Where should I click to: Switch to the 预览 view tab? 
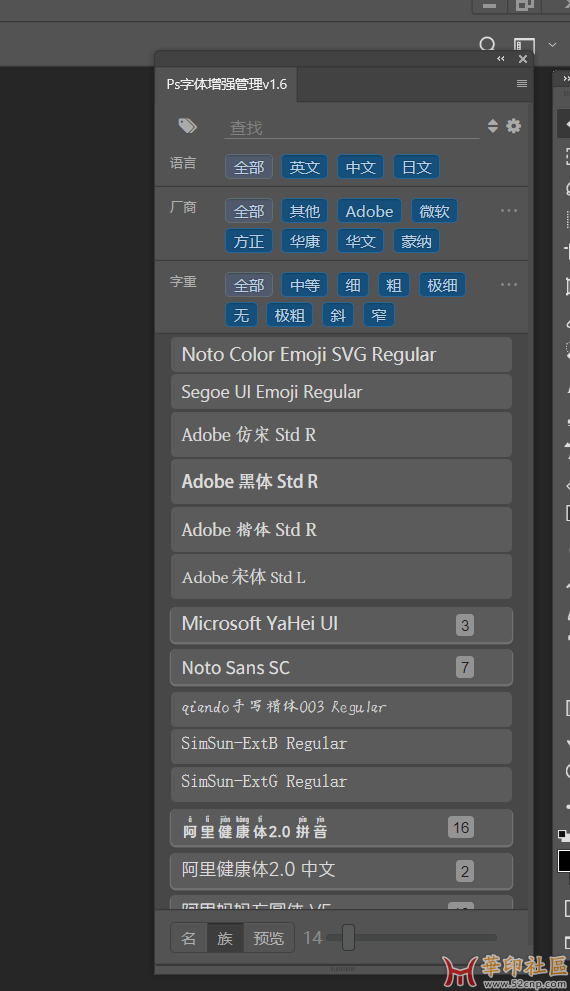pyautogui.click(x=269, y=938)
